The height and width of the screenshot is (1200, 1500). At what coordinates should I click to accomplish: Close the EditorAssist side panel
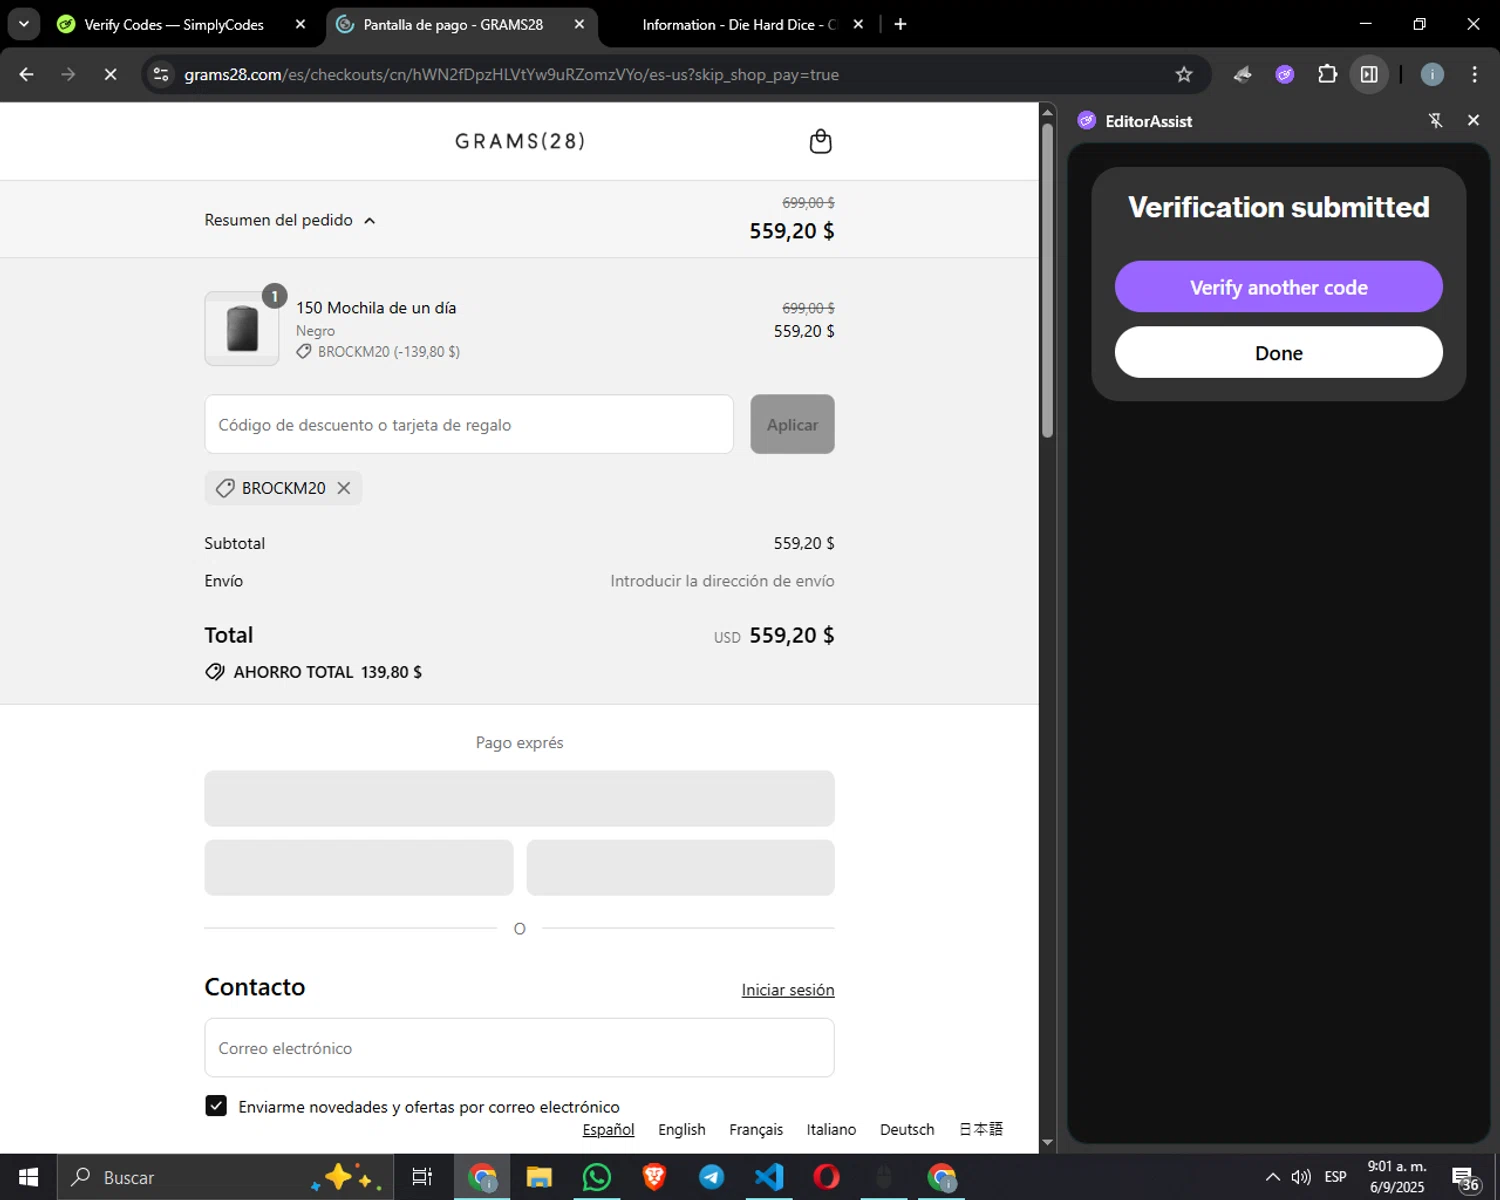pyautogui.click(x=1473, y=120)
